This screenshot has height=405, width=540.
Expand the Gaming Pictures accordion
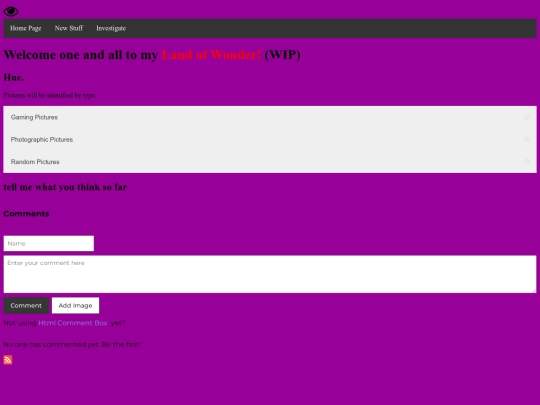coord(270,117)
